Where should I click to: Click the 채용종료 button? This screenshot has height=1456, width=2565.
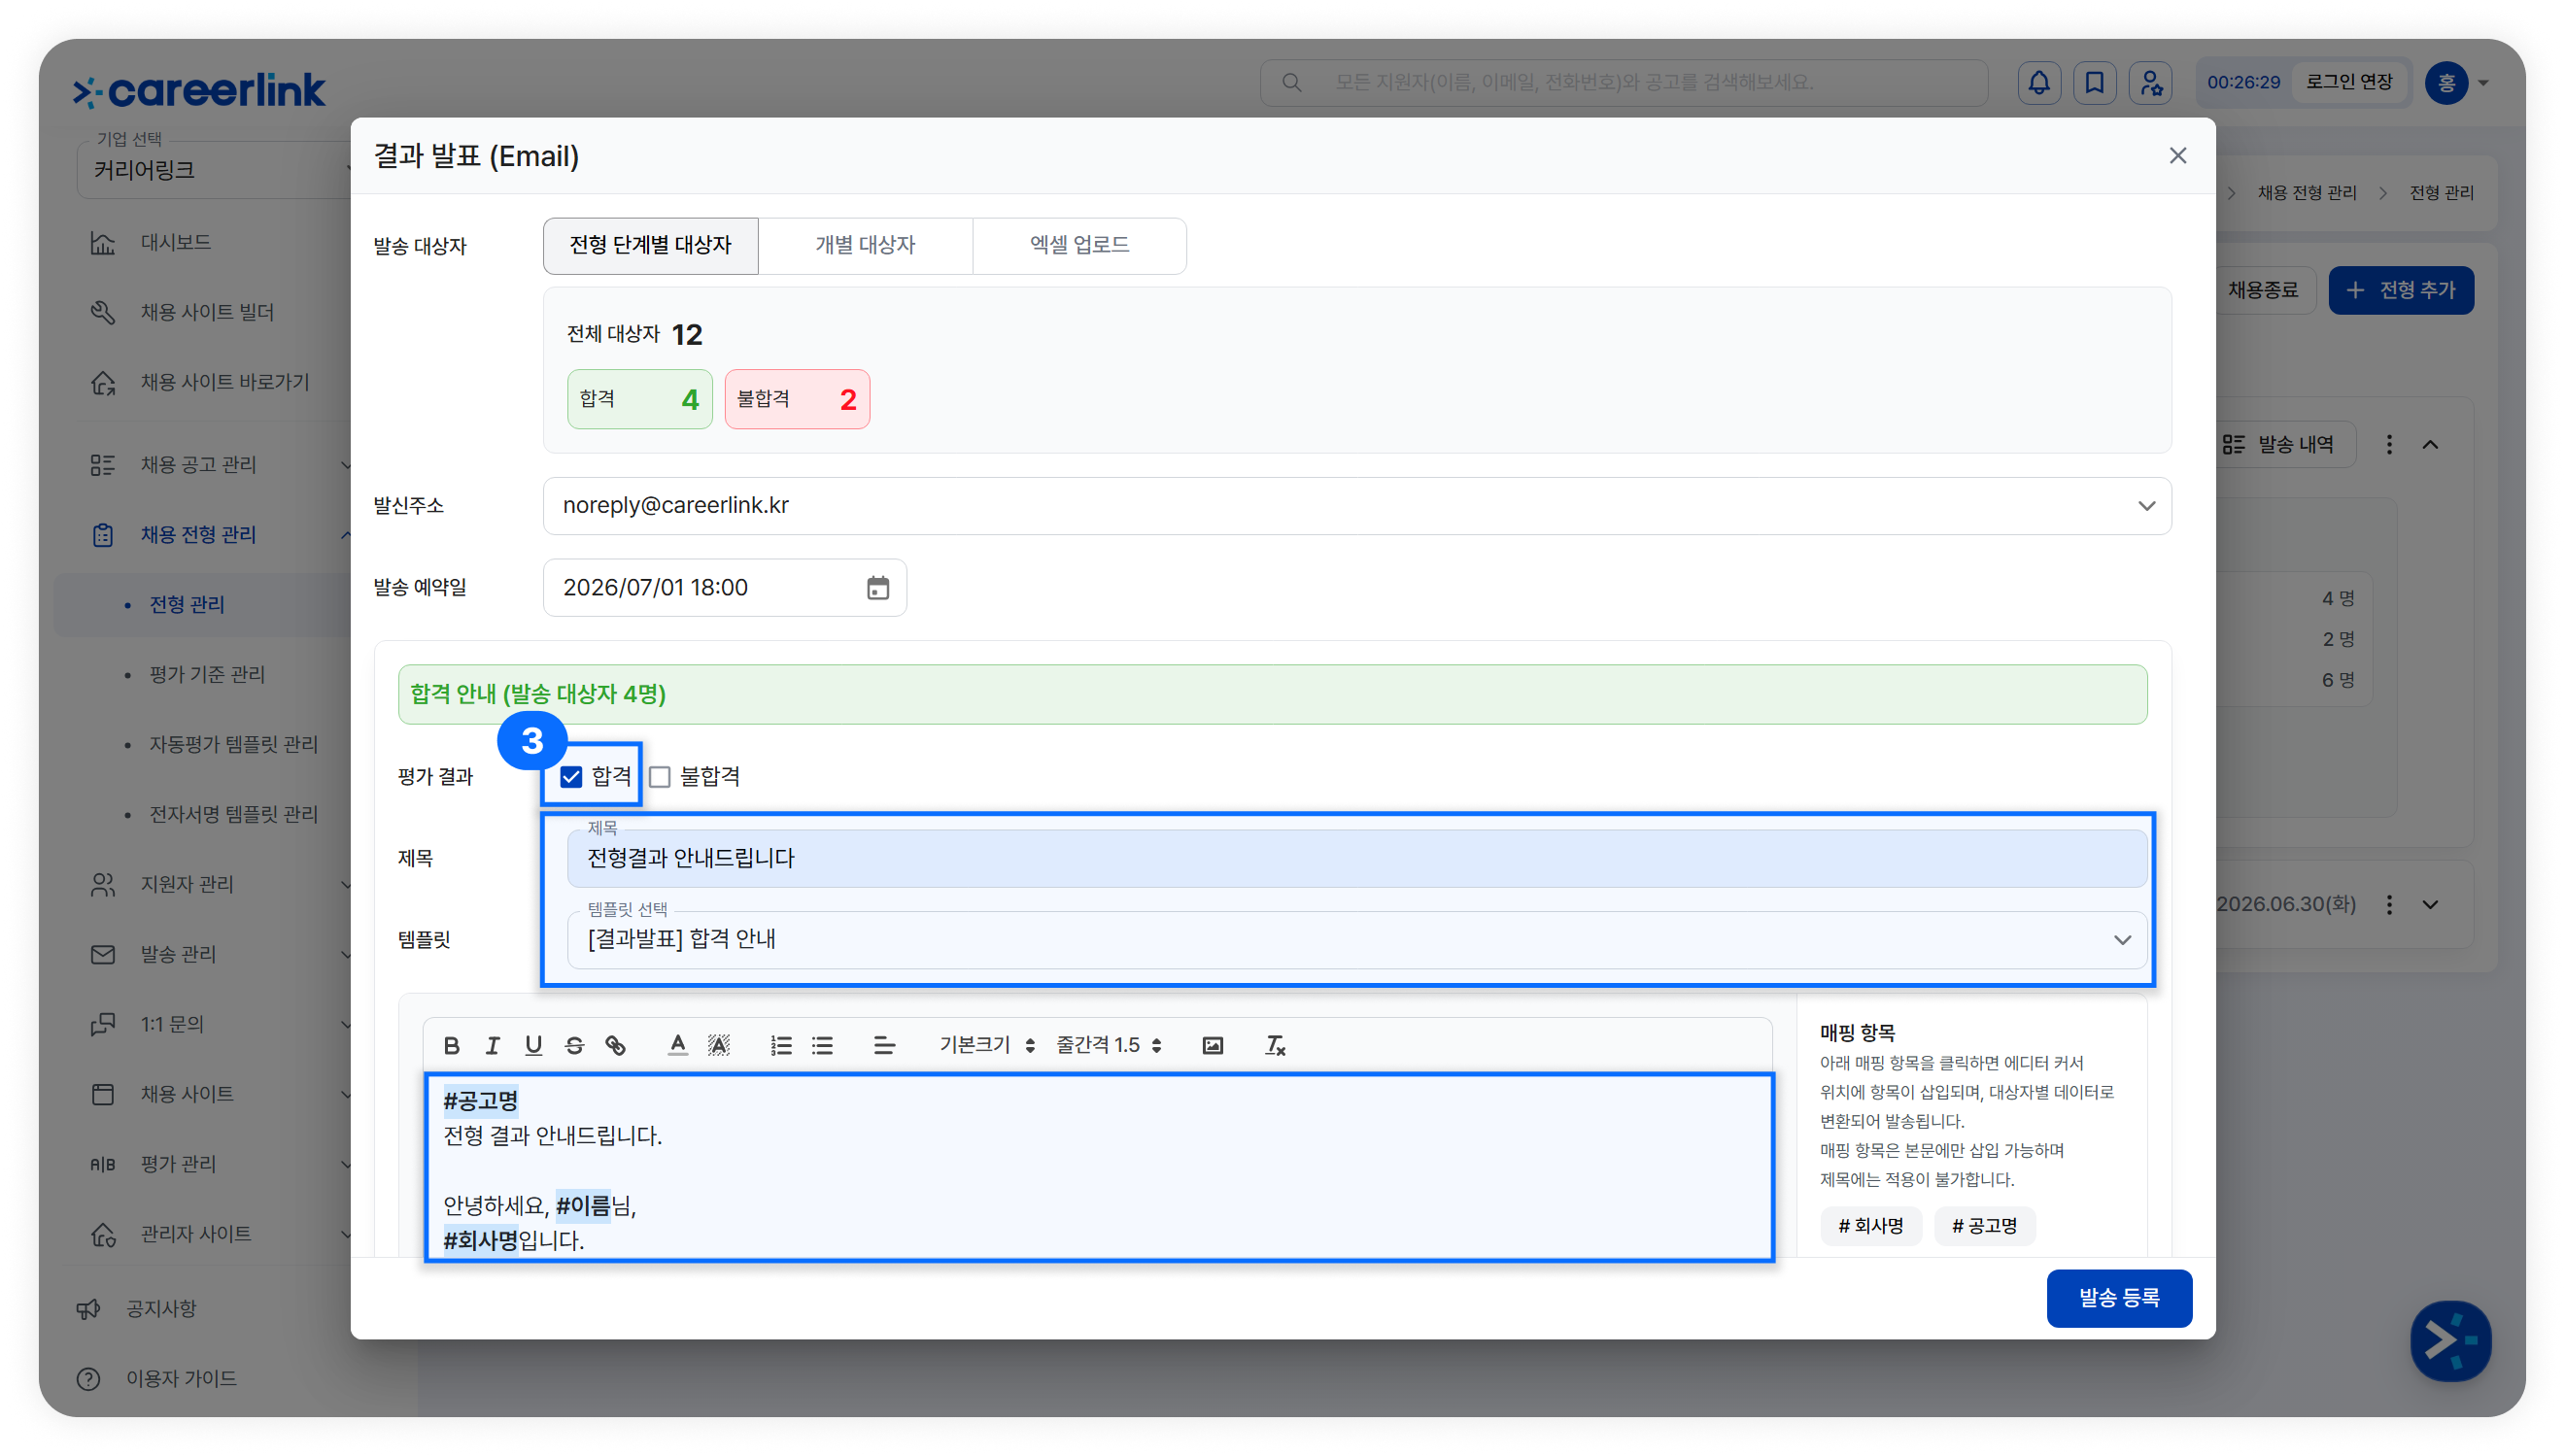pyautogui.click(x=2262, y=291)
